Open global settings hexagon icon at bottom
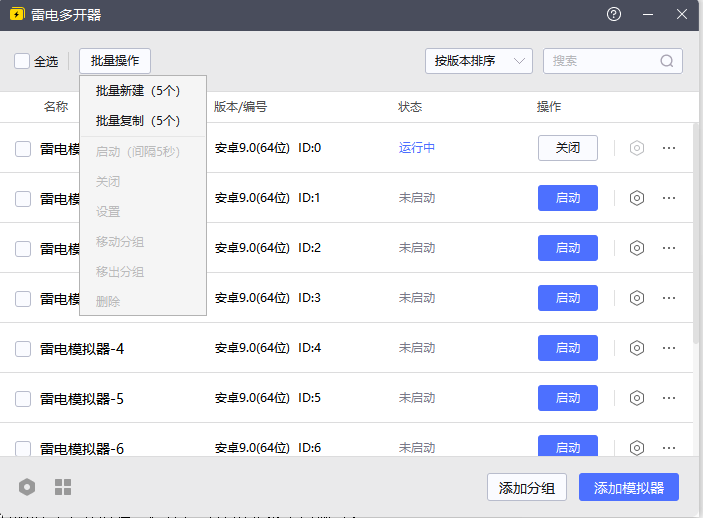This screenshot has width=703, height=518. coord(27,487)
